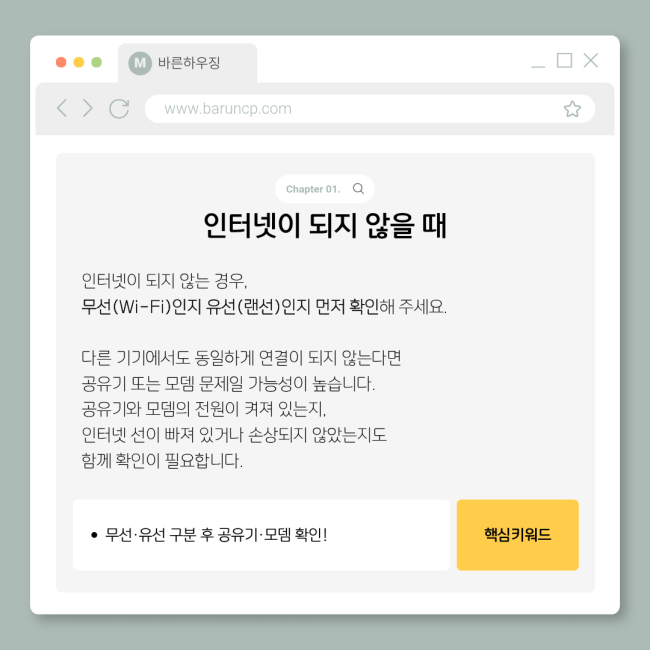Click the red traffic-light dot
This screenshot has width=650, height=650.
pyautogui.click(x=61, y=62)
